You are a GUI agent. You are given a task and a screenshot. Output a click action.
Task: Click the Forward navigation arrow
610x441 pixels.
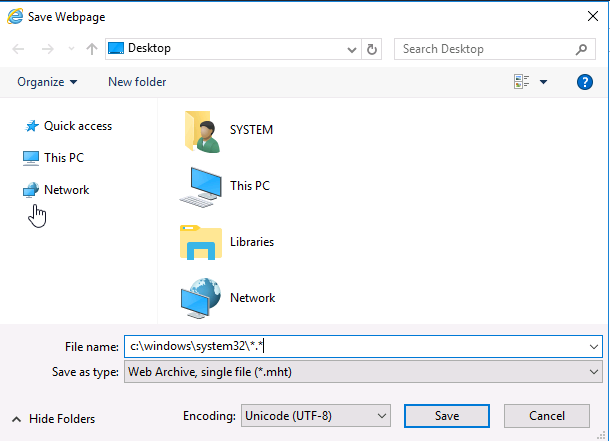click(x=47, y=49)
